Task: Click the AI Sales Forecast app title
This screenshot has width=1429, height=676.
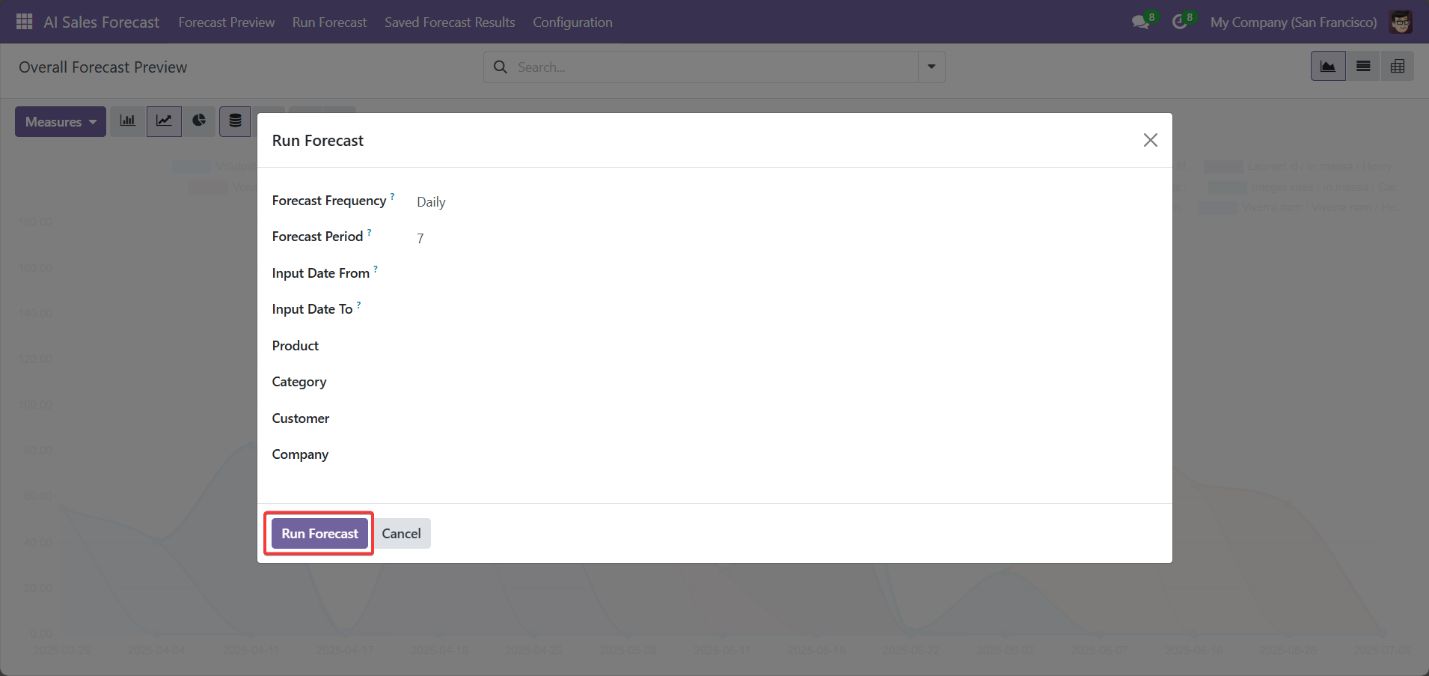Action: 101,22
